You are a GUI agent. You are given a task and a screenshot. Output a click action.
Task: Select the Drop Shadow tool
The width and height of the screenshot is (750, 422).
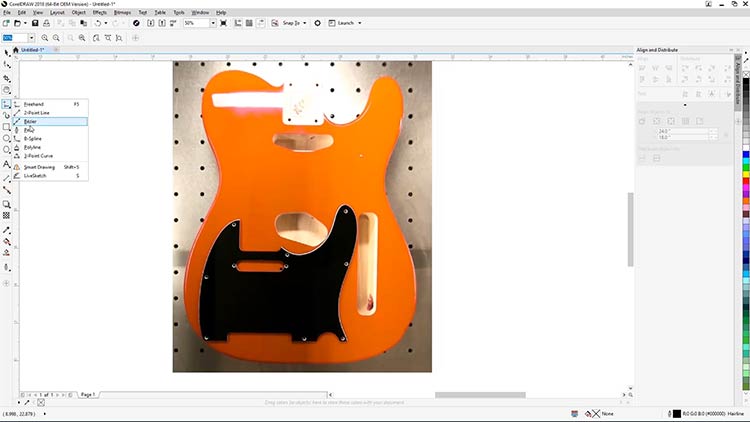6,204
